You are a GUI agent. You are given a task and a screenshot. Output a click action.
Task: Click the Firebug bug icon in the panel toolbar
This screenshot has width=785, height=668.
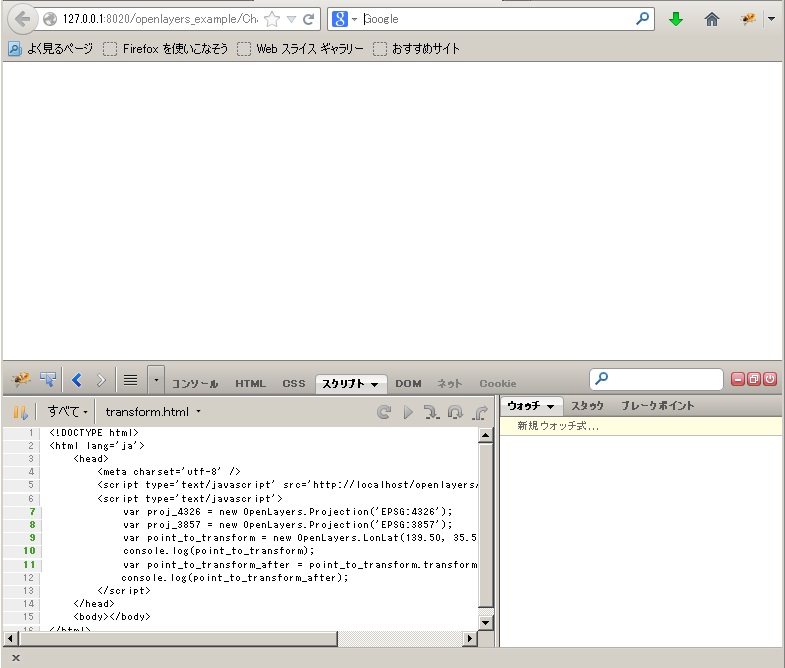[21, 380]
